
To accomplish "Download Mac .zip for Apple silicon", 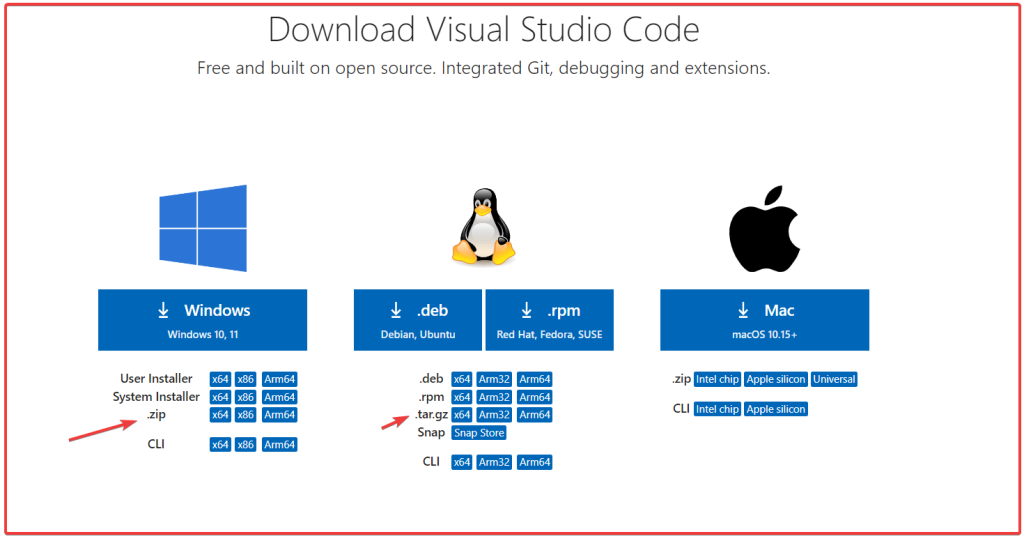I will click(776, 379).
